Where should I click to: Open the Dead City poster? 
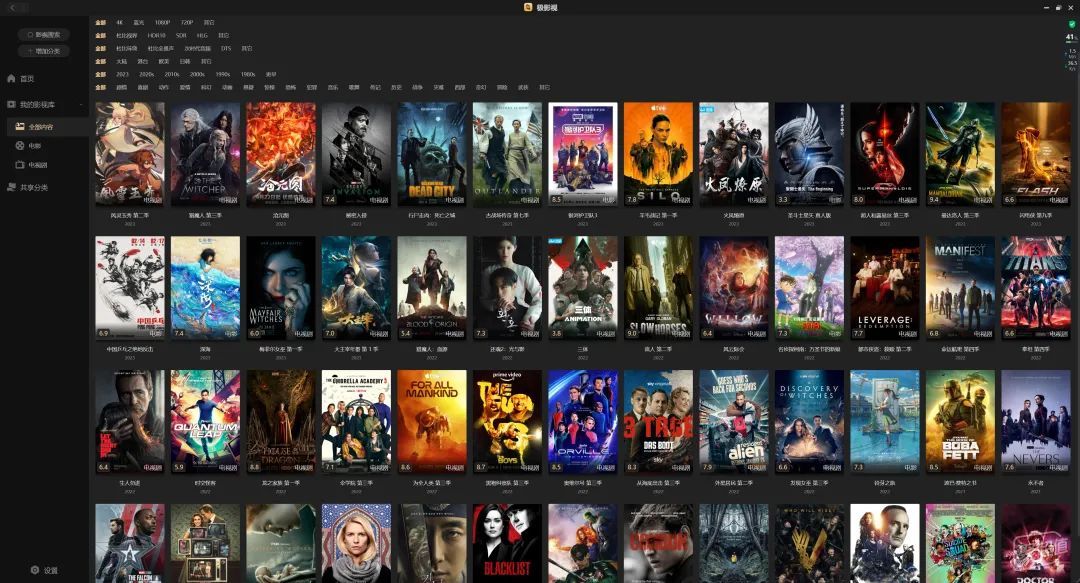432,154
